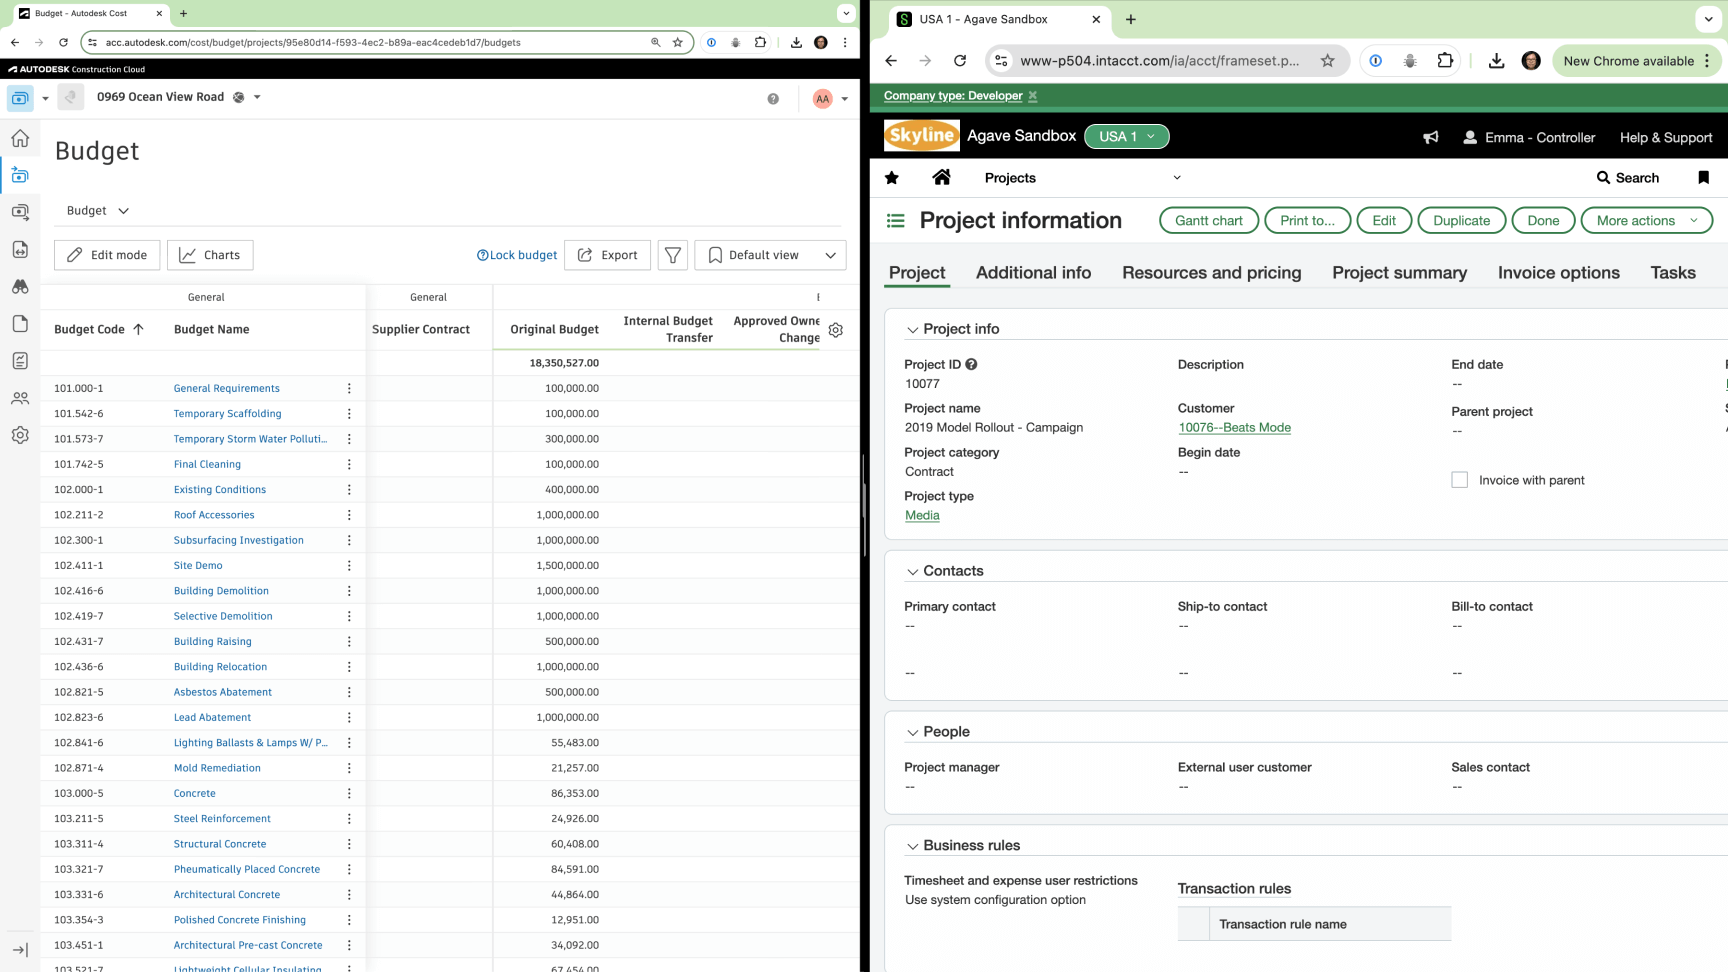Open row menu for Concrete budget line
Screen dimensions: 1728x972
(x=349, y=793)
